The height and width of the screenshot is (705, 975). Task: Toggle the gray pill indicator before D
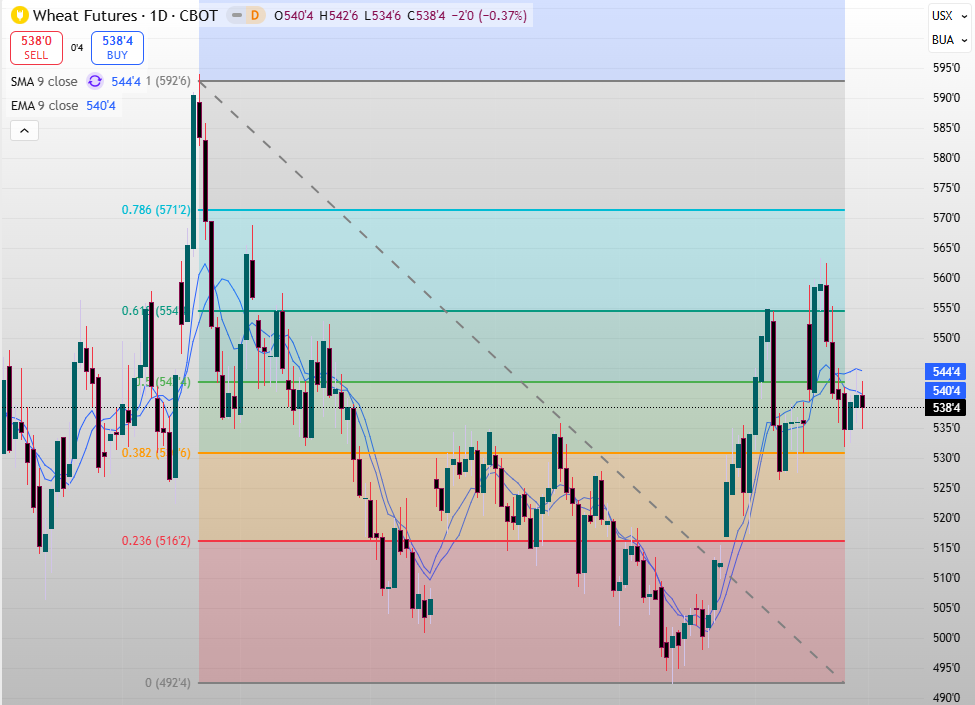236,15
